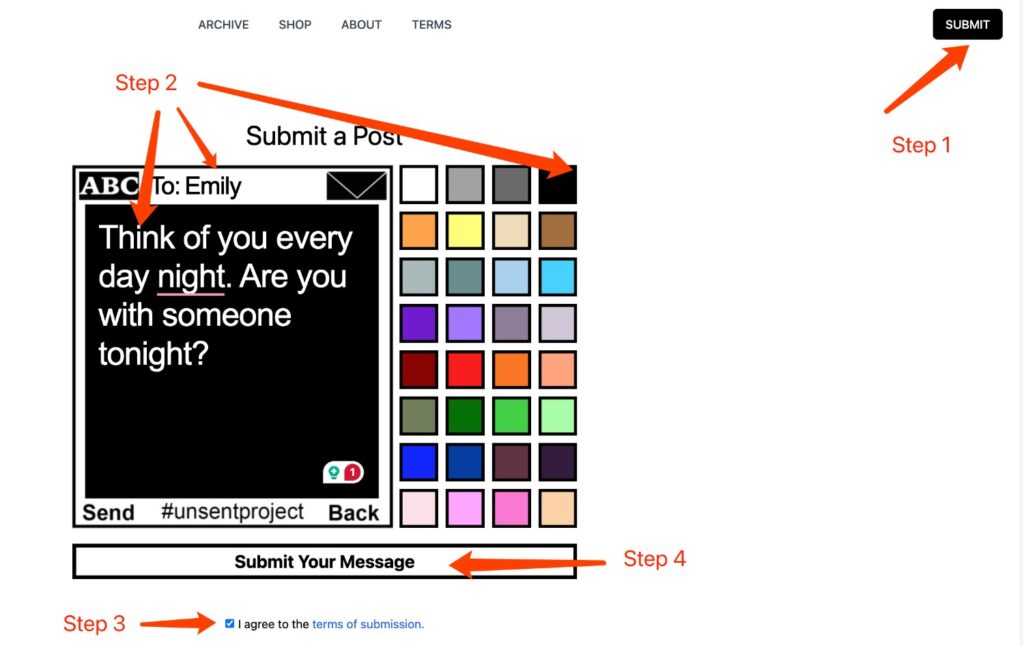
Task: Select the black color swatch
Action: click(x=557, y=185)
